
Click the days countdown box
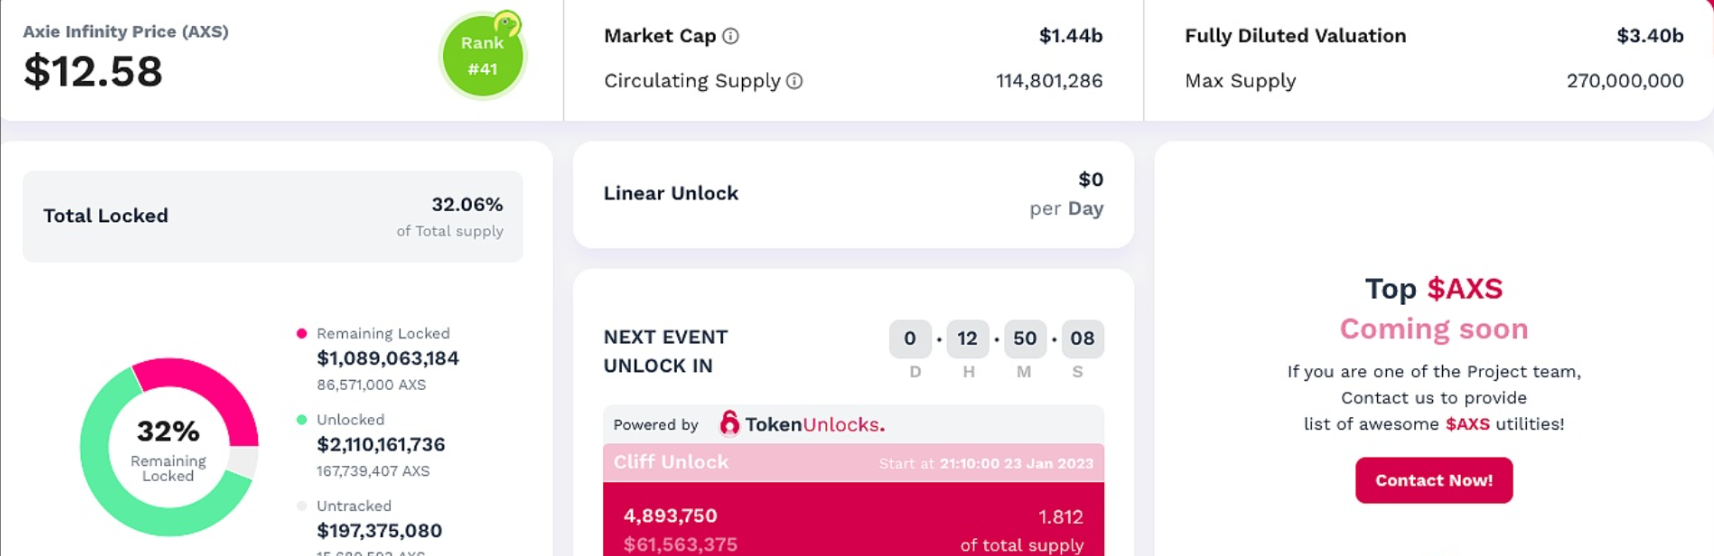coord(910,339)
